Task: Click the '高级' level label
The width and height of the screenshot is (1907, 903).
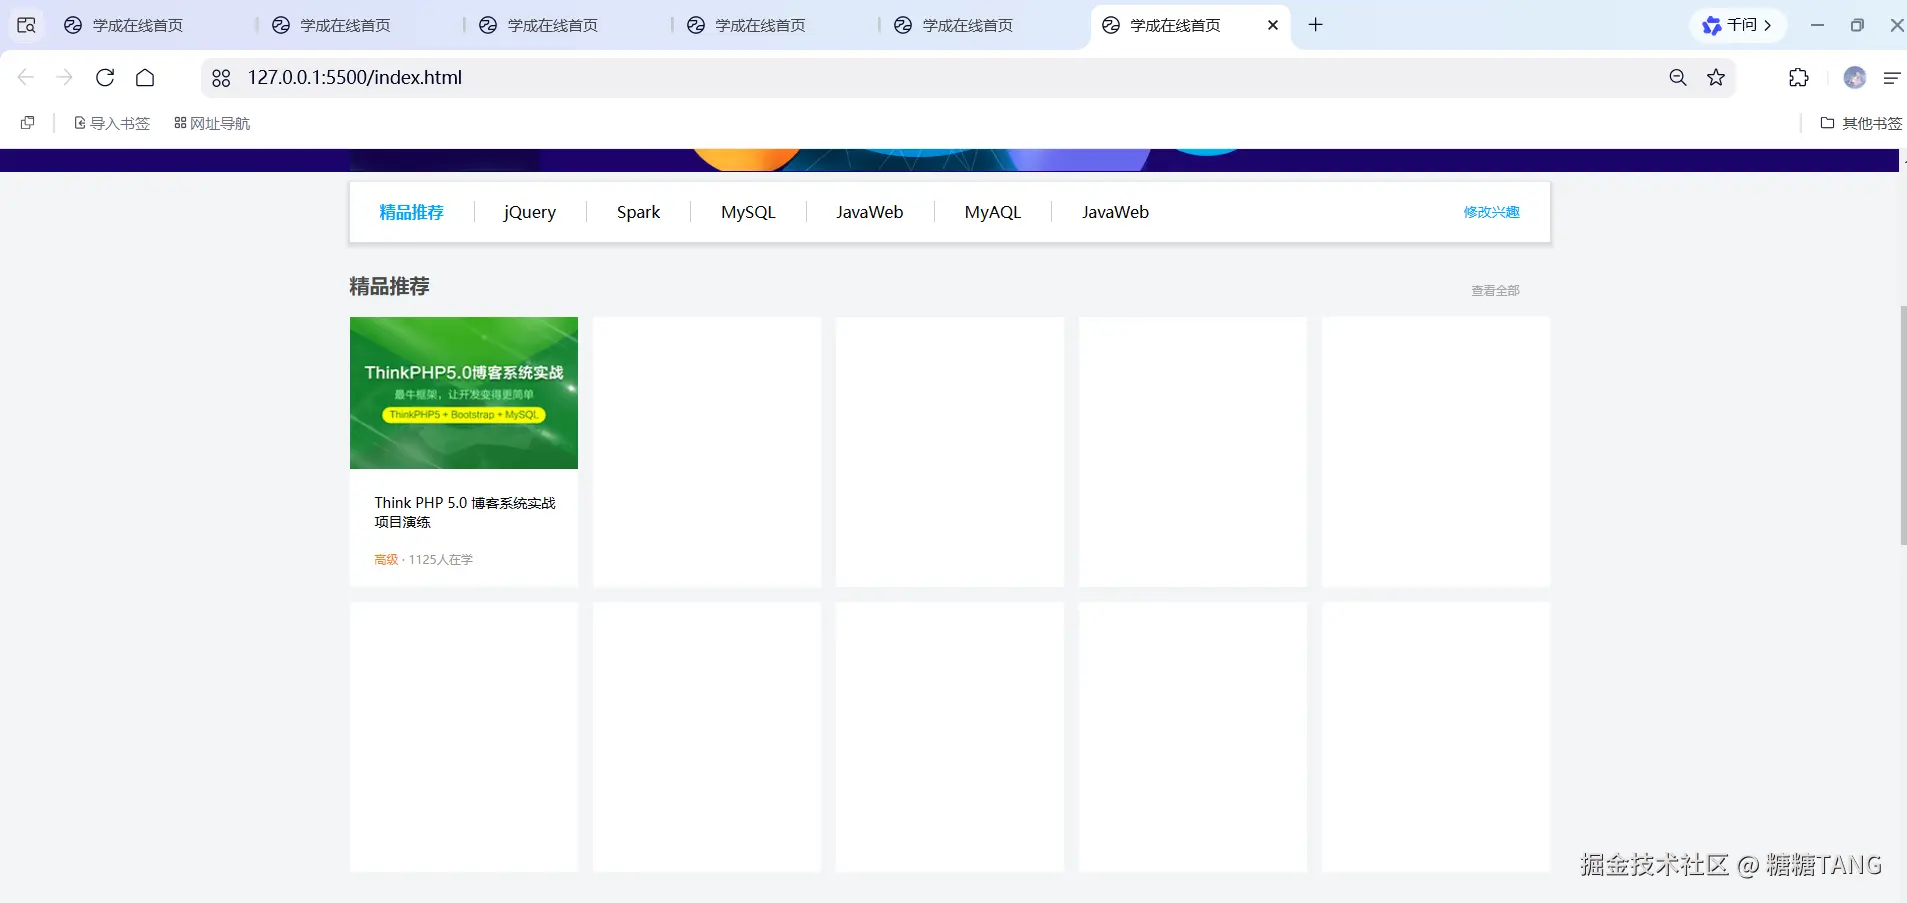Action: click(x=386, y=560)
